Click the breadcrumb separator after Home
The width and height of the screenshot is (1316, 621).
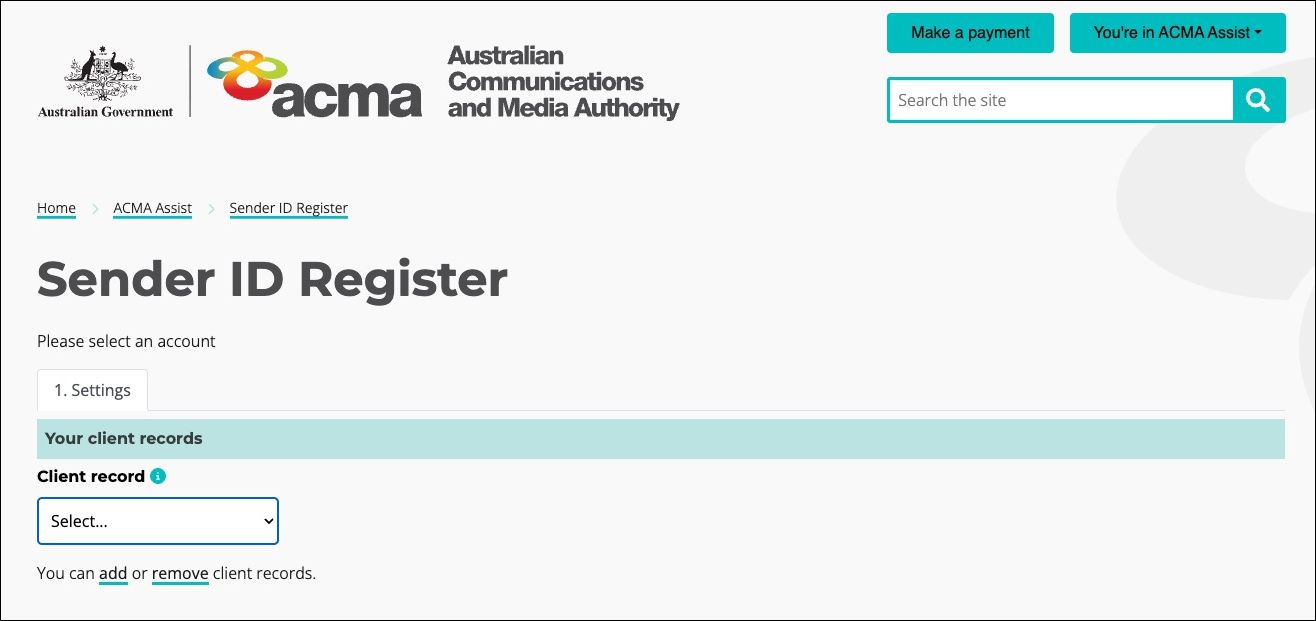[95, 208]
